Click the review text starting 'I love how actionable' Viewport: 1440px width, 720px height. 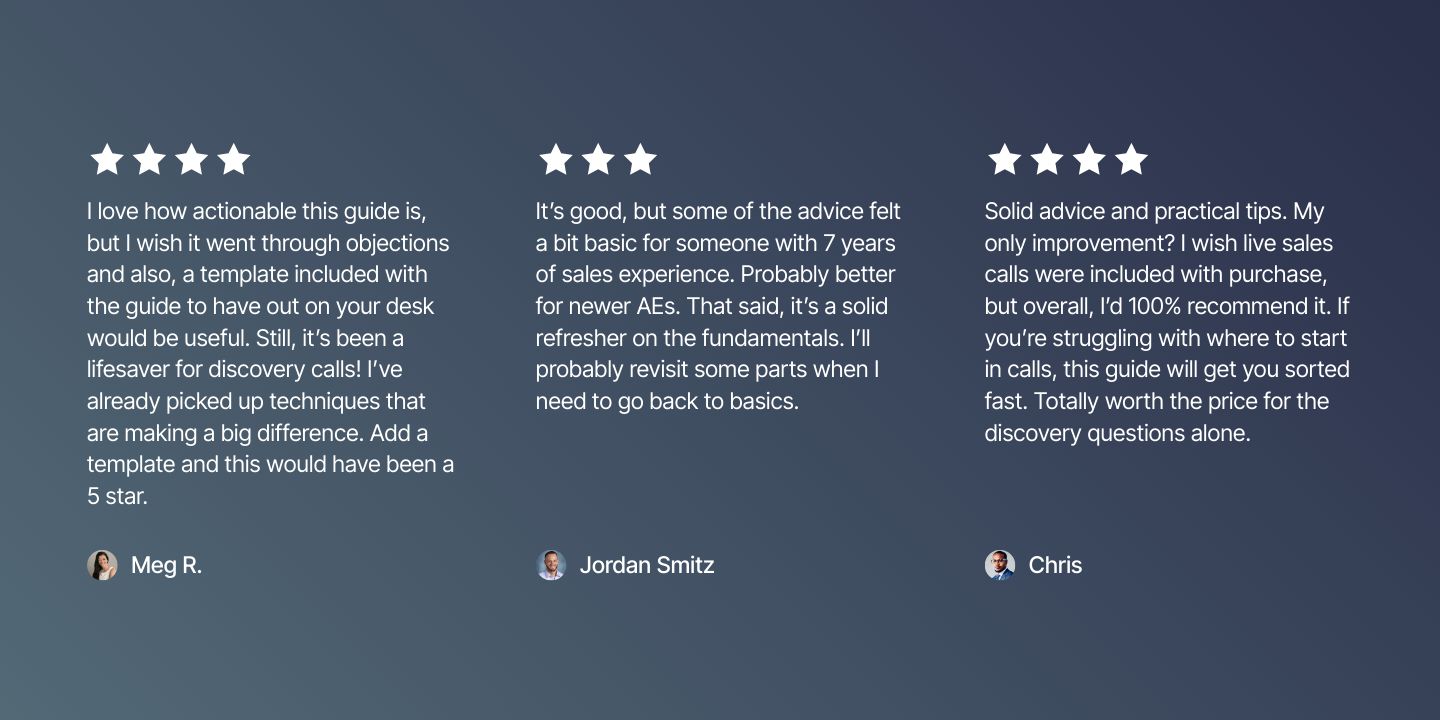coord(270,353)
